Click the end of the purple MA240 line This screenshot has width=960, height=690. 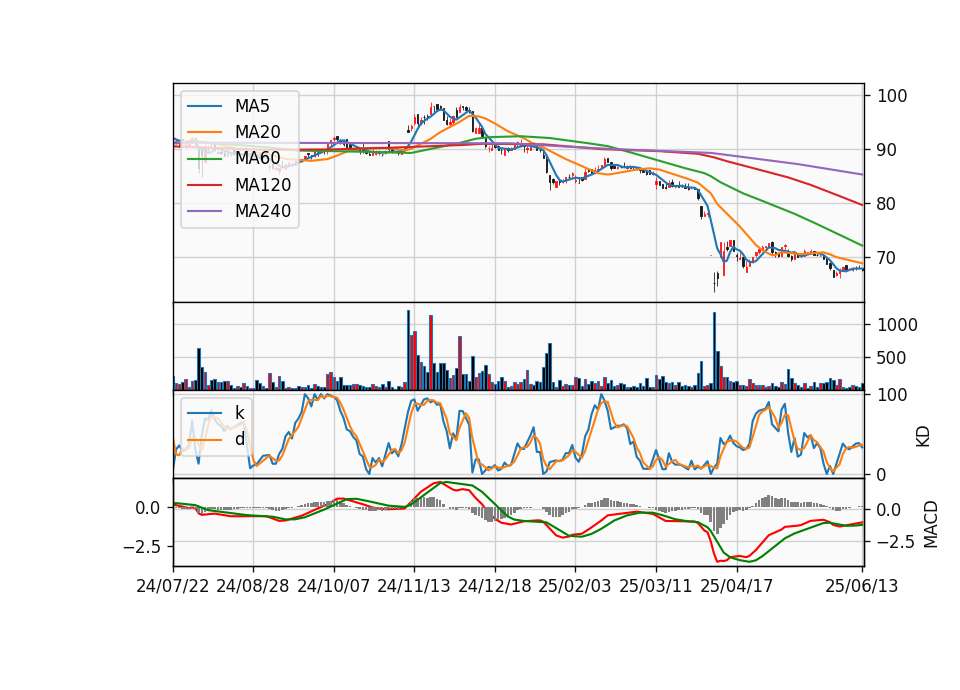tap(863, 174)
